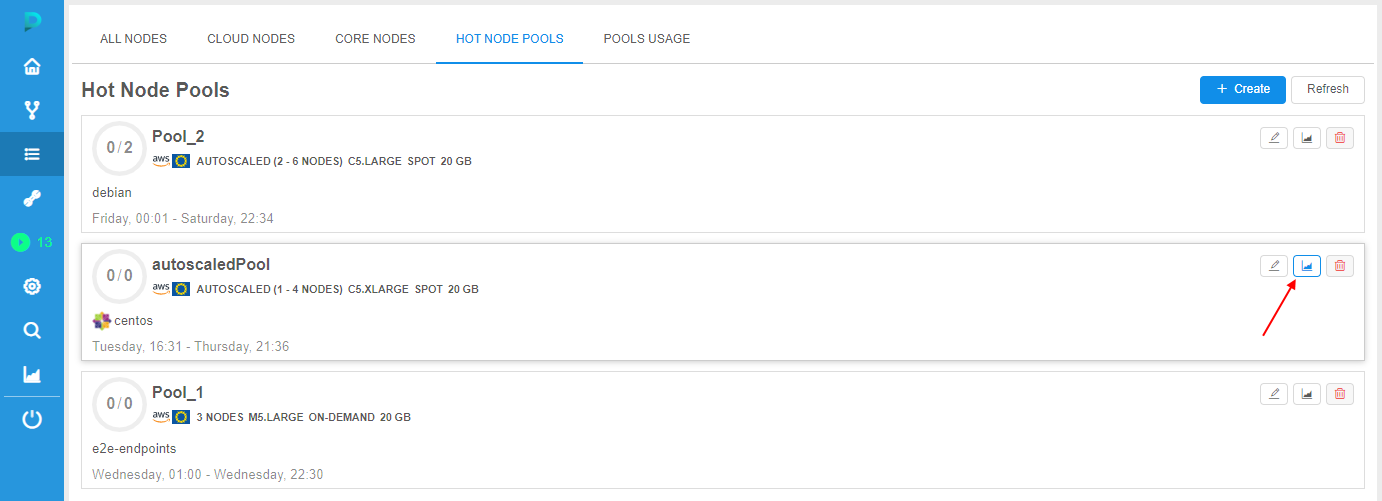Delete autoscaledPool with trash icon

[1340, 266]
